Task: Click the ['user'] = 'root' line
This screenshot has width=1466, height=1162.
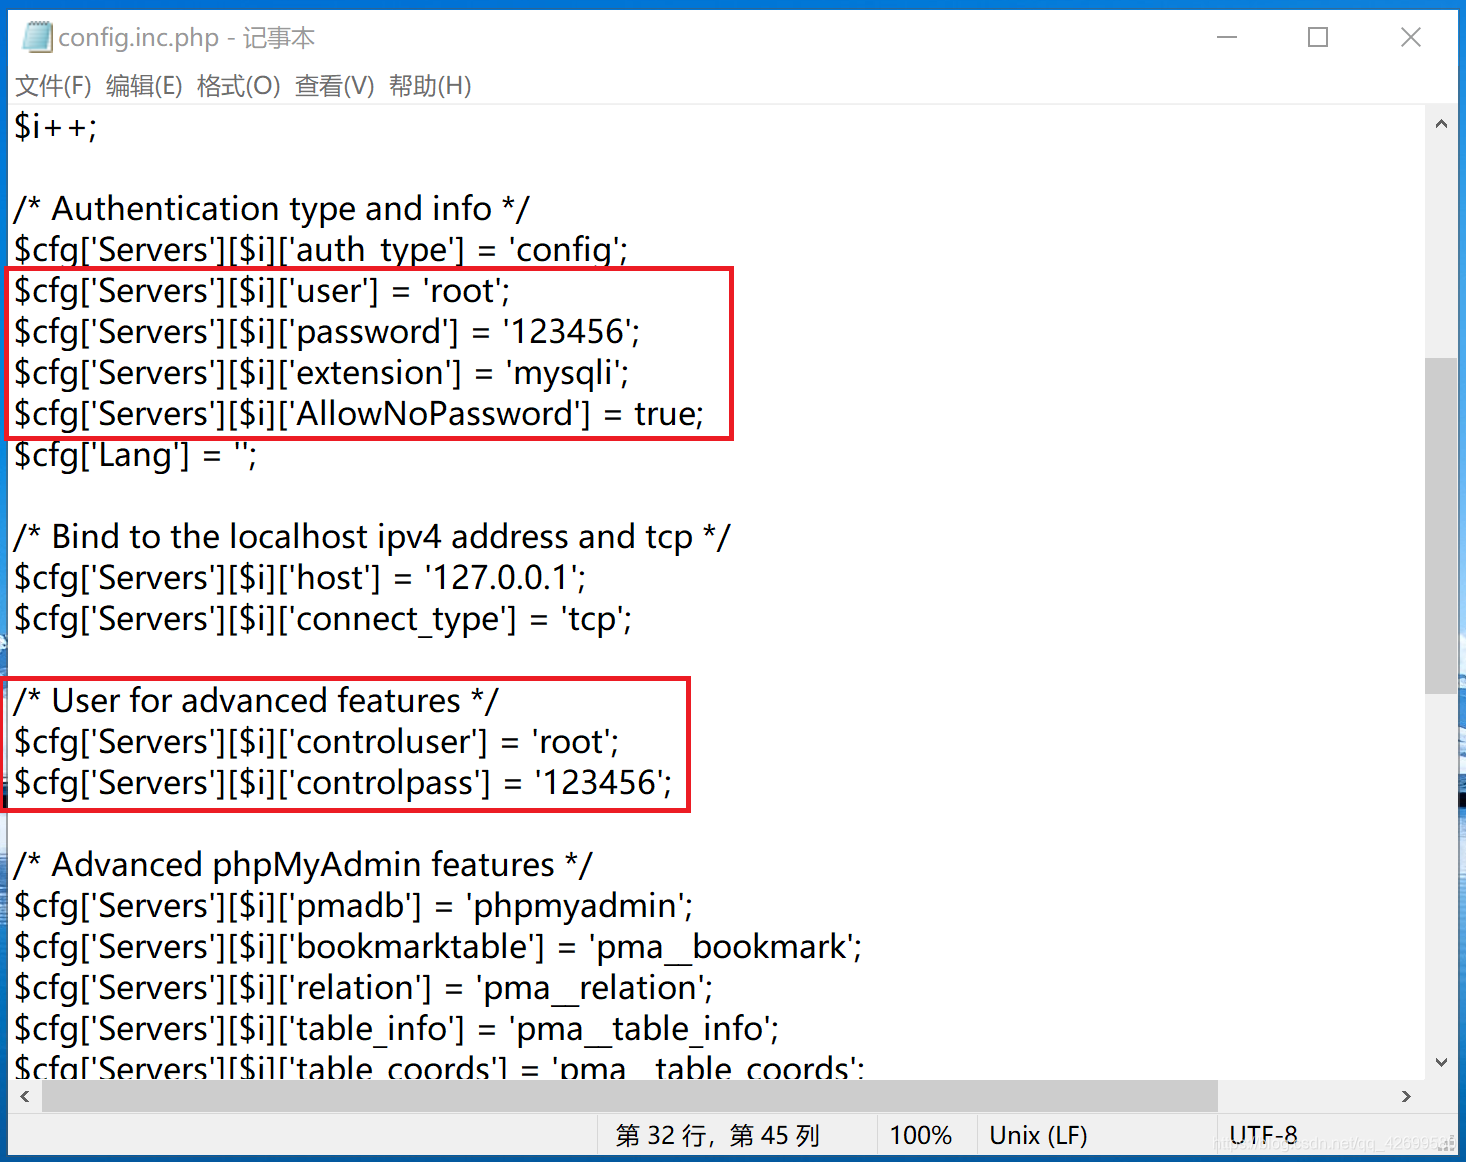Action: 262,291
